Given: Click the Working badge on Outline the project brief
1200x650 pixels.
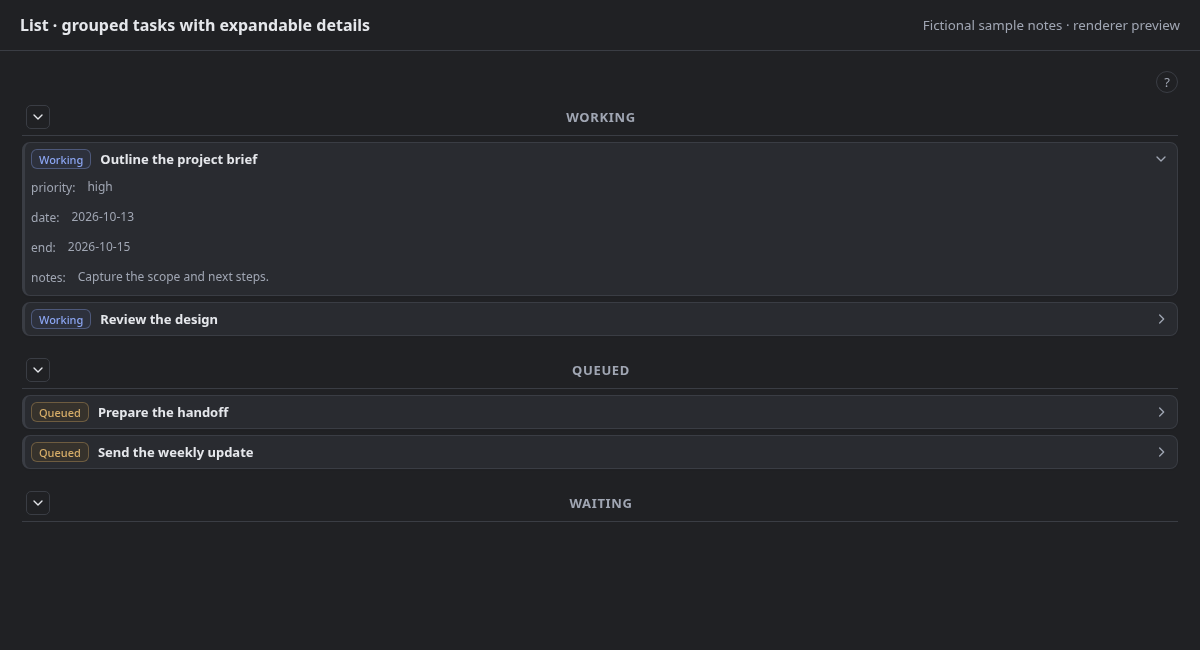Looking at the screenshot, I should [x=61, y=160].
